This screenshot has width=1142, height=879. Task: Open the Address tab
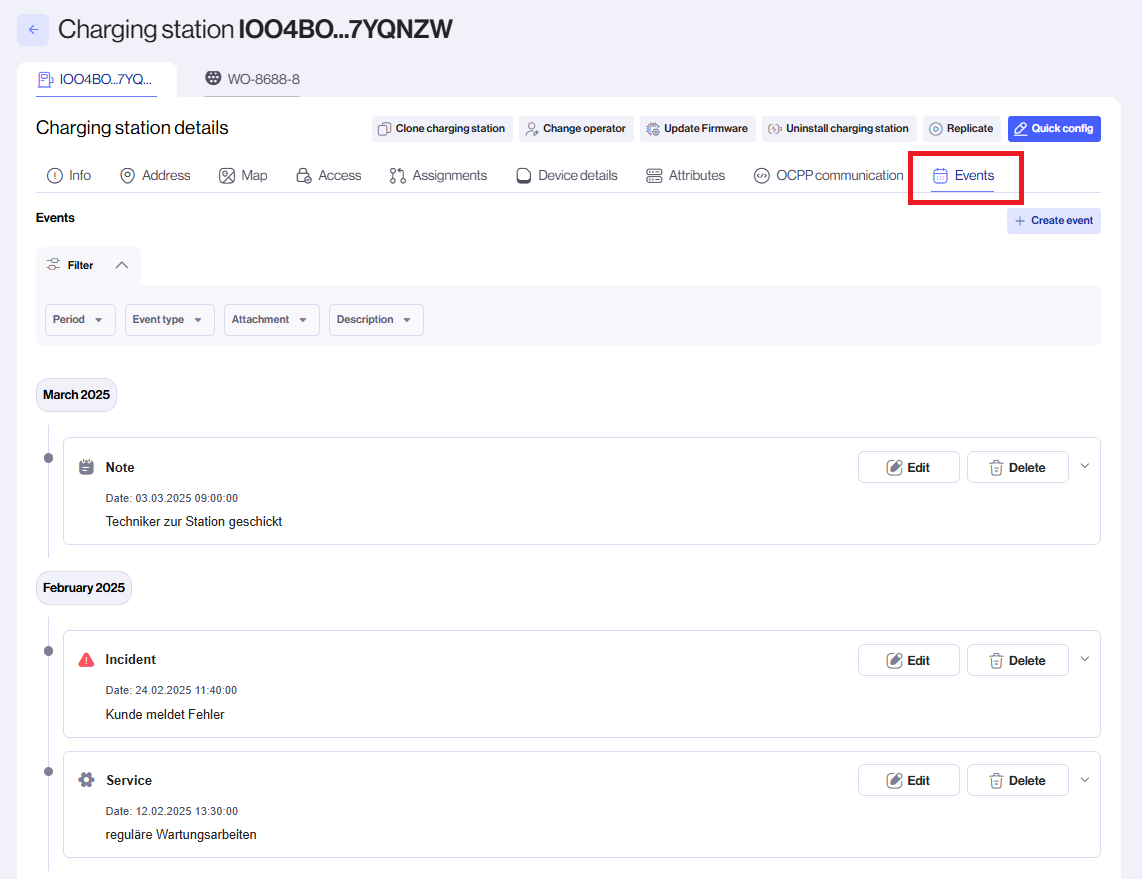tap(155, 176)
